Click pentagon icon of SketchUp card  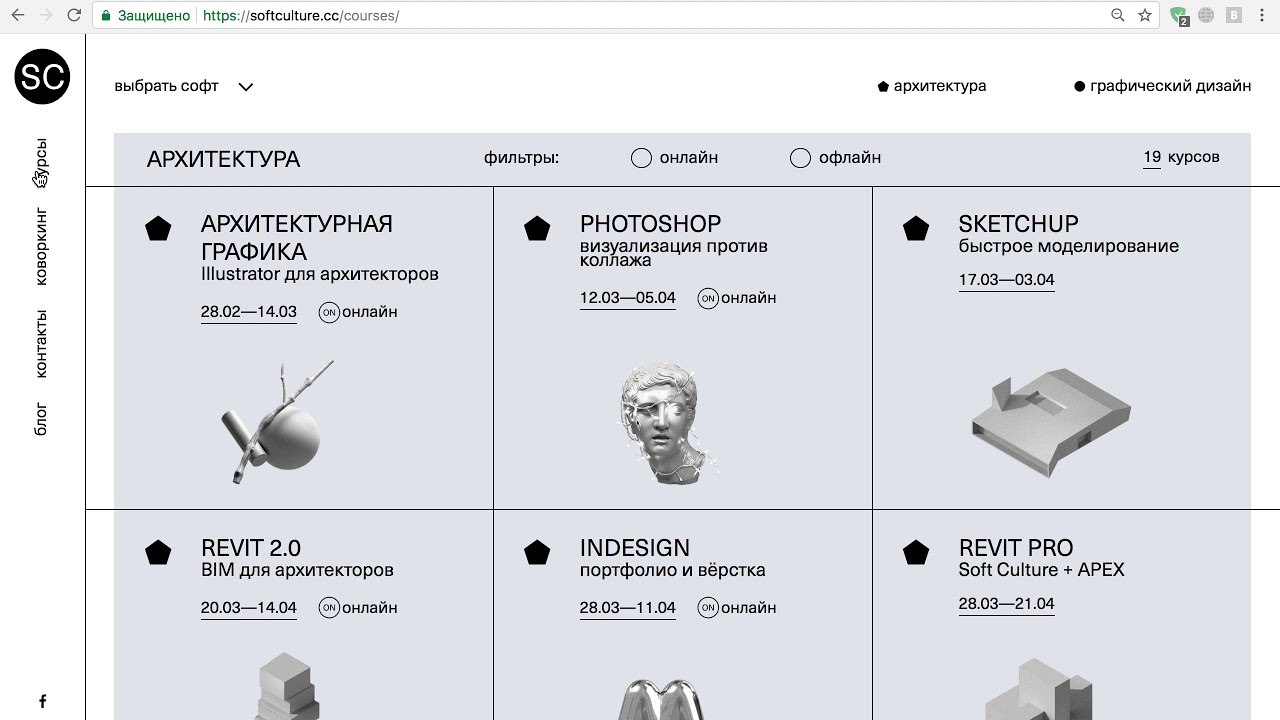point(916,229)
